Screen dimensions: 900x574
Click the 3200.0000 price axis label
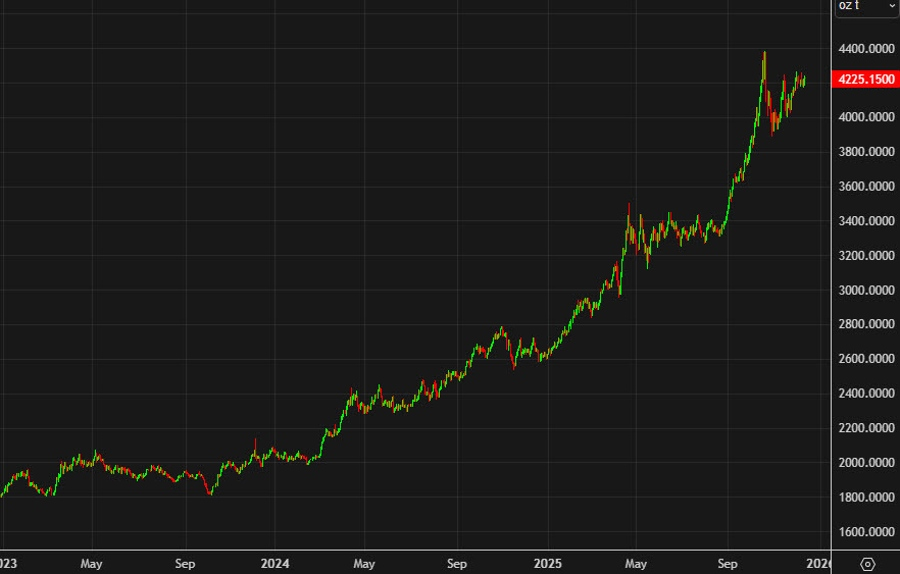click(866, 255)
